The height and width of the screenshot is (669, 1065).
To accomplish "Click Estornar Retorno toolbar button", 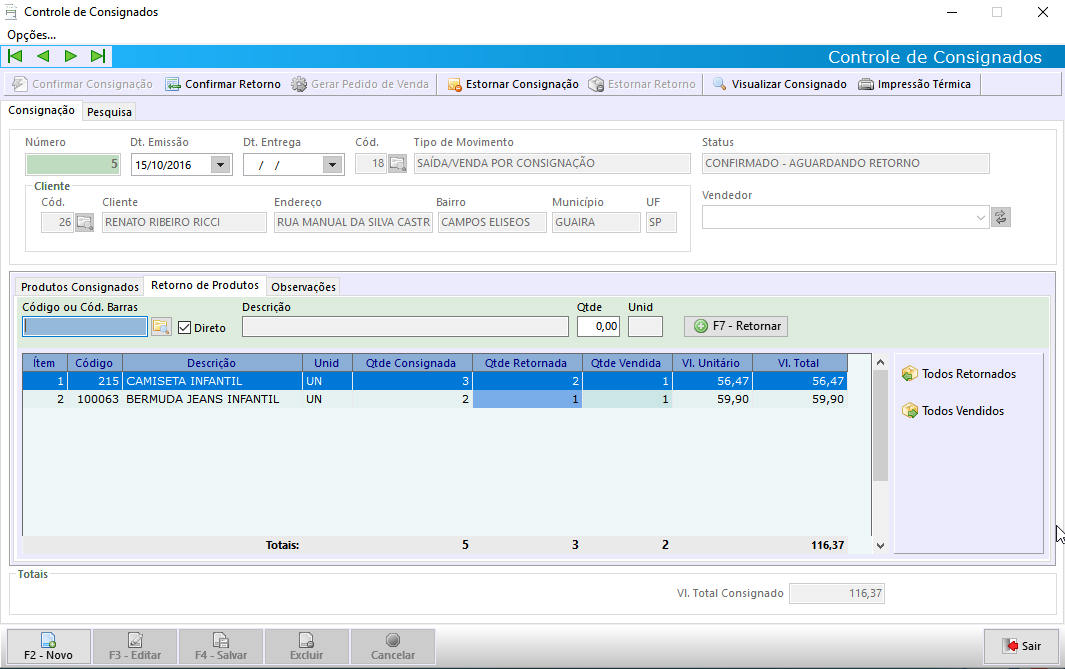I will (642, 84).
